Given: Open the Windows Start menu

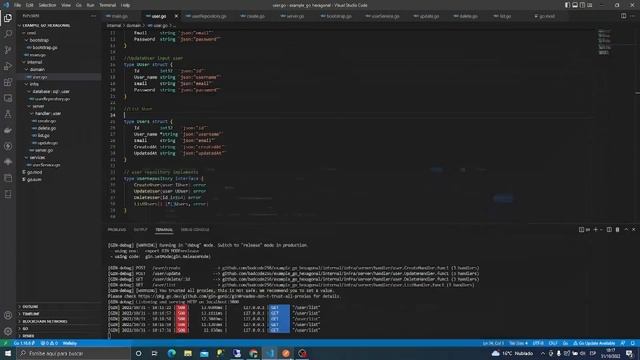Looking at the screenshot, I should click(8, 353).
